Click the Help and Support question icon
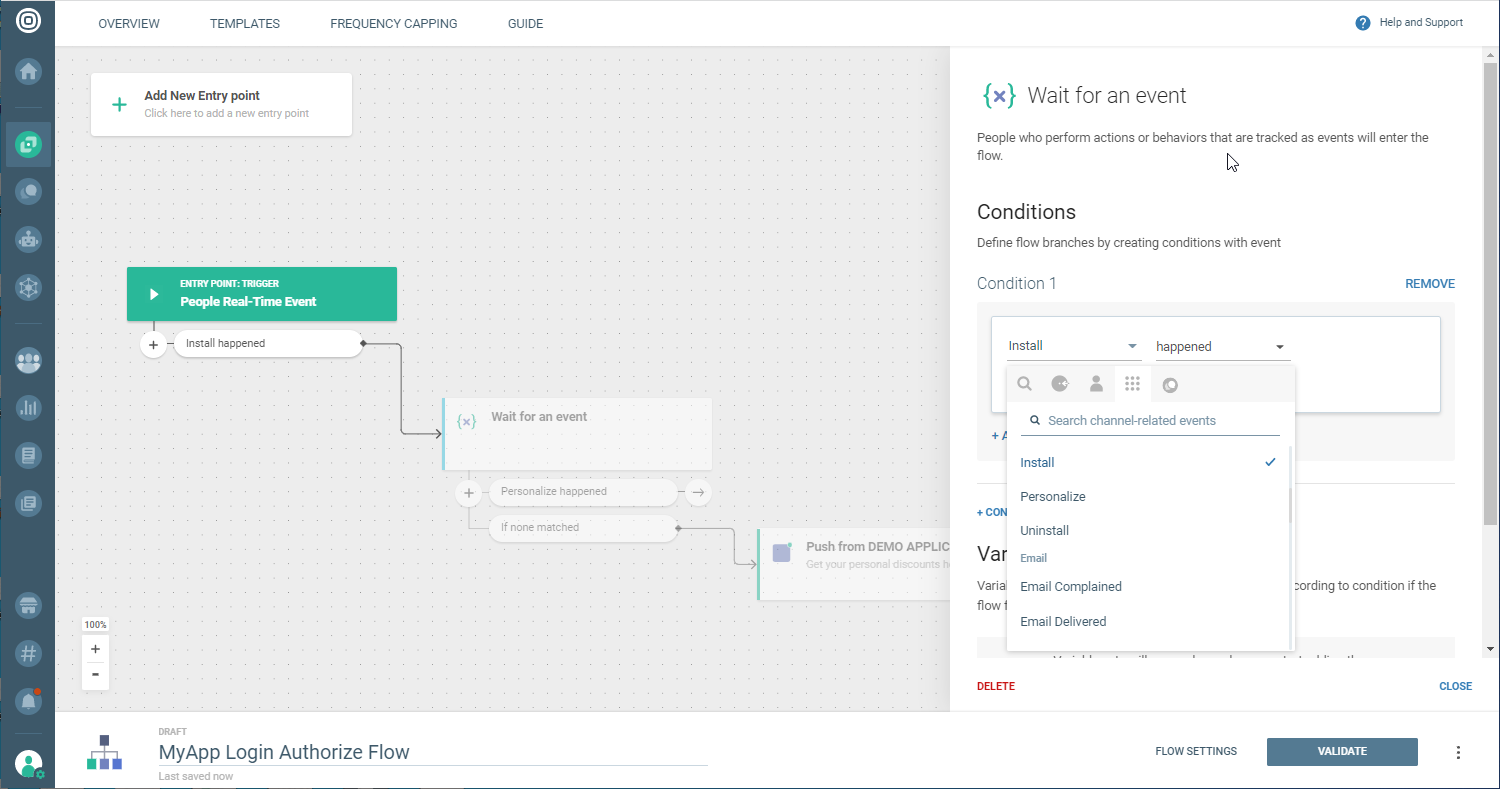The height and width of the screenshot is (789, 1500). coord(1362,23)
